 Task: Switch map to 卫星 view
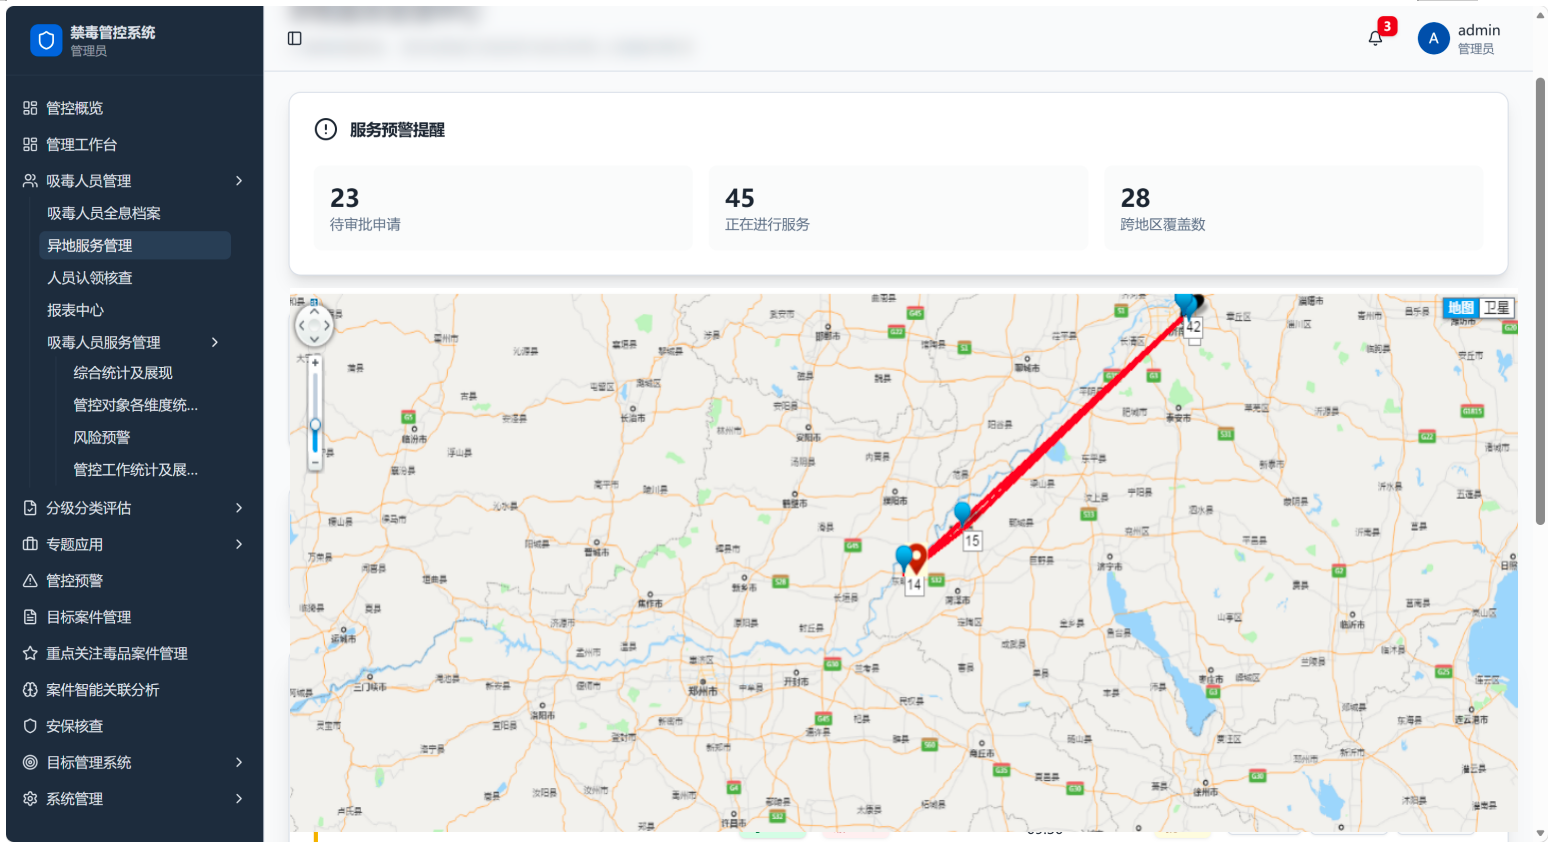1497,308
